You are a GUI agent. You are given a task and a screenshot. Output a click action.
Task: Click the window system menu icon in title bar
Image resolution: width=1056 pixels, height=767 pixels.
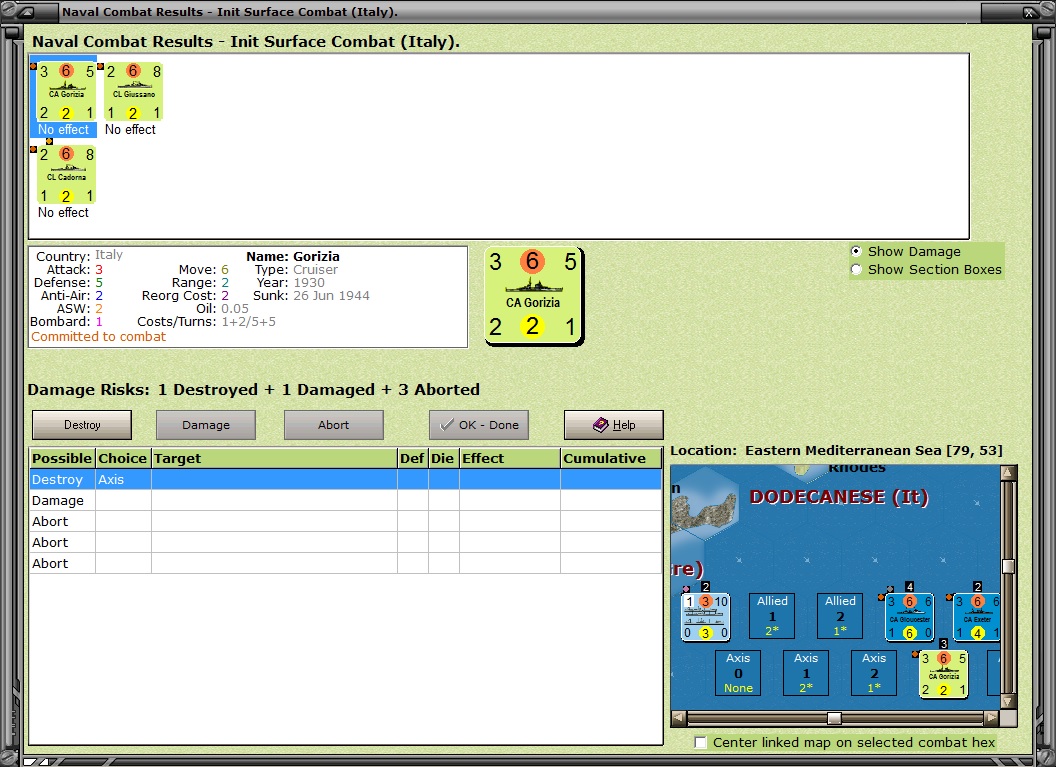coord(24,11)
